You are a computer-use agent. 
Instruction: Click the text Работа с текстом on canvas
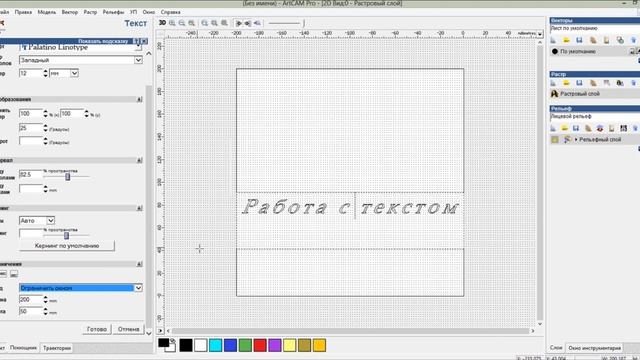click(350, 207)
